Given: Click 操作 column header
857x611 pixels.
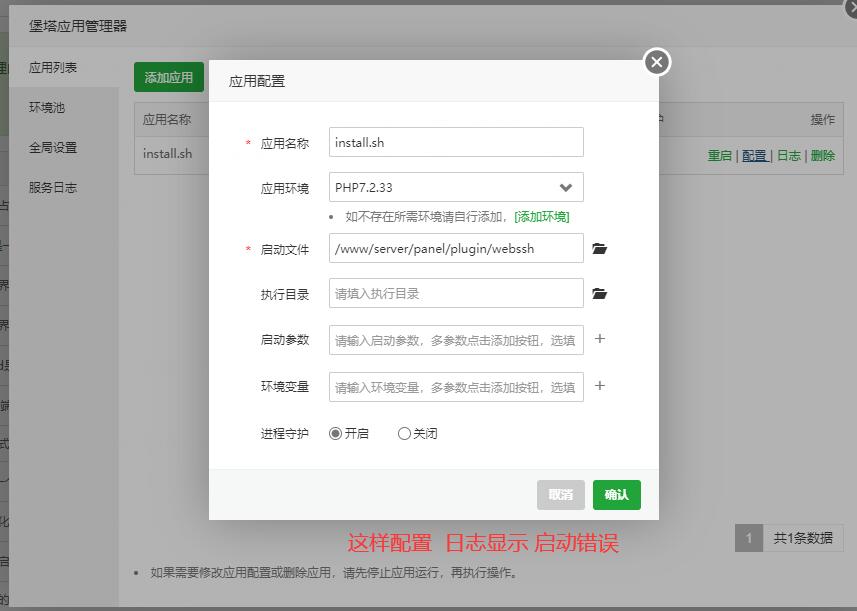Looking at the screenshot, I should 823,119.
